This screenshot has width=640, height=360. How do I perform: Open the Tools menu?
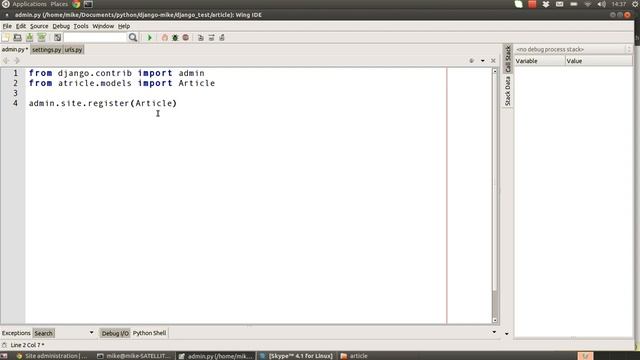81,26
